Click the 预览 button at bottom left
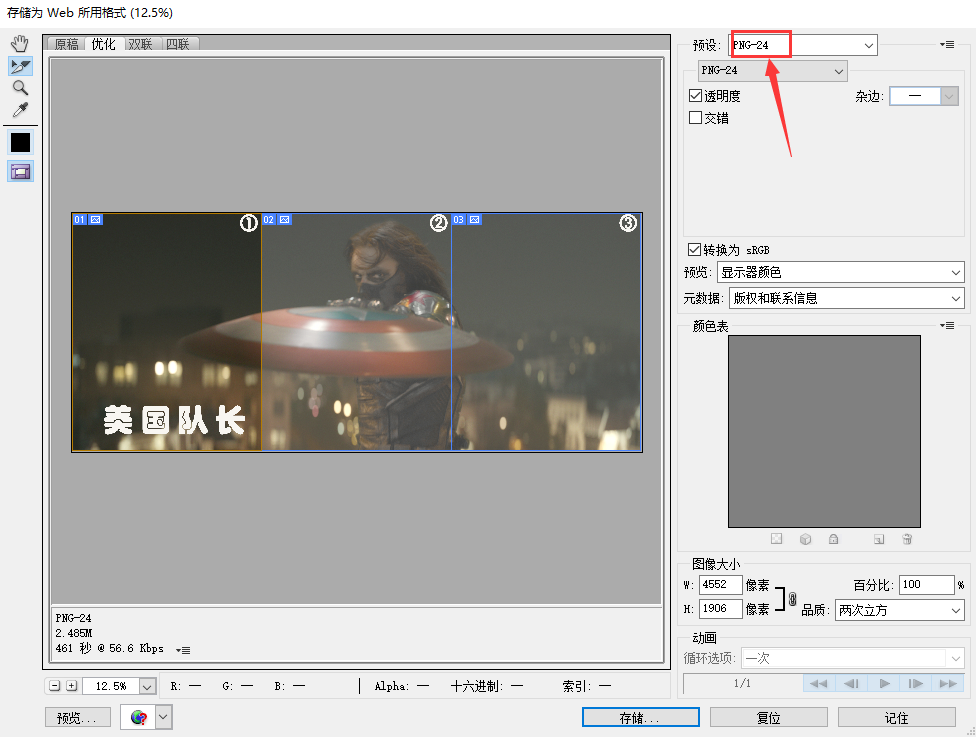The height and width of the screenshot is (737, 976). pos(77,717)
